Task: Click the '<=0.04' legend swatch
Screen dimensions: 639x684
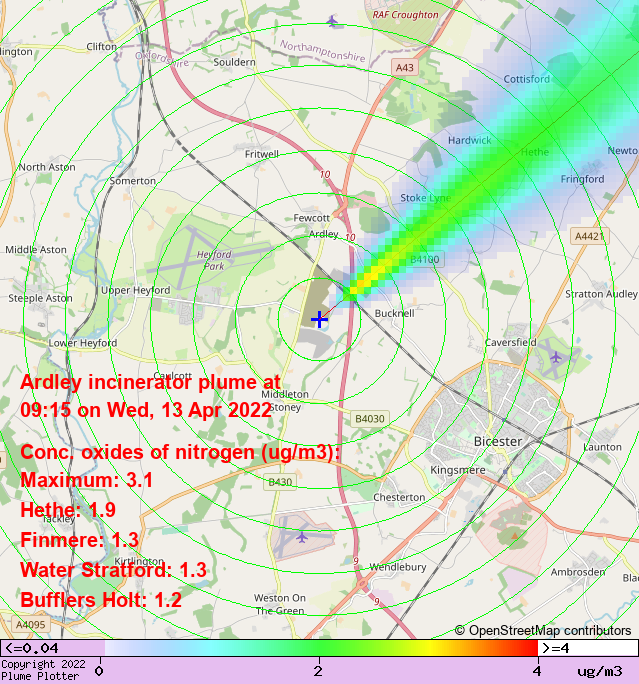Action: click(x=53, y=648)
